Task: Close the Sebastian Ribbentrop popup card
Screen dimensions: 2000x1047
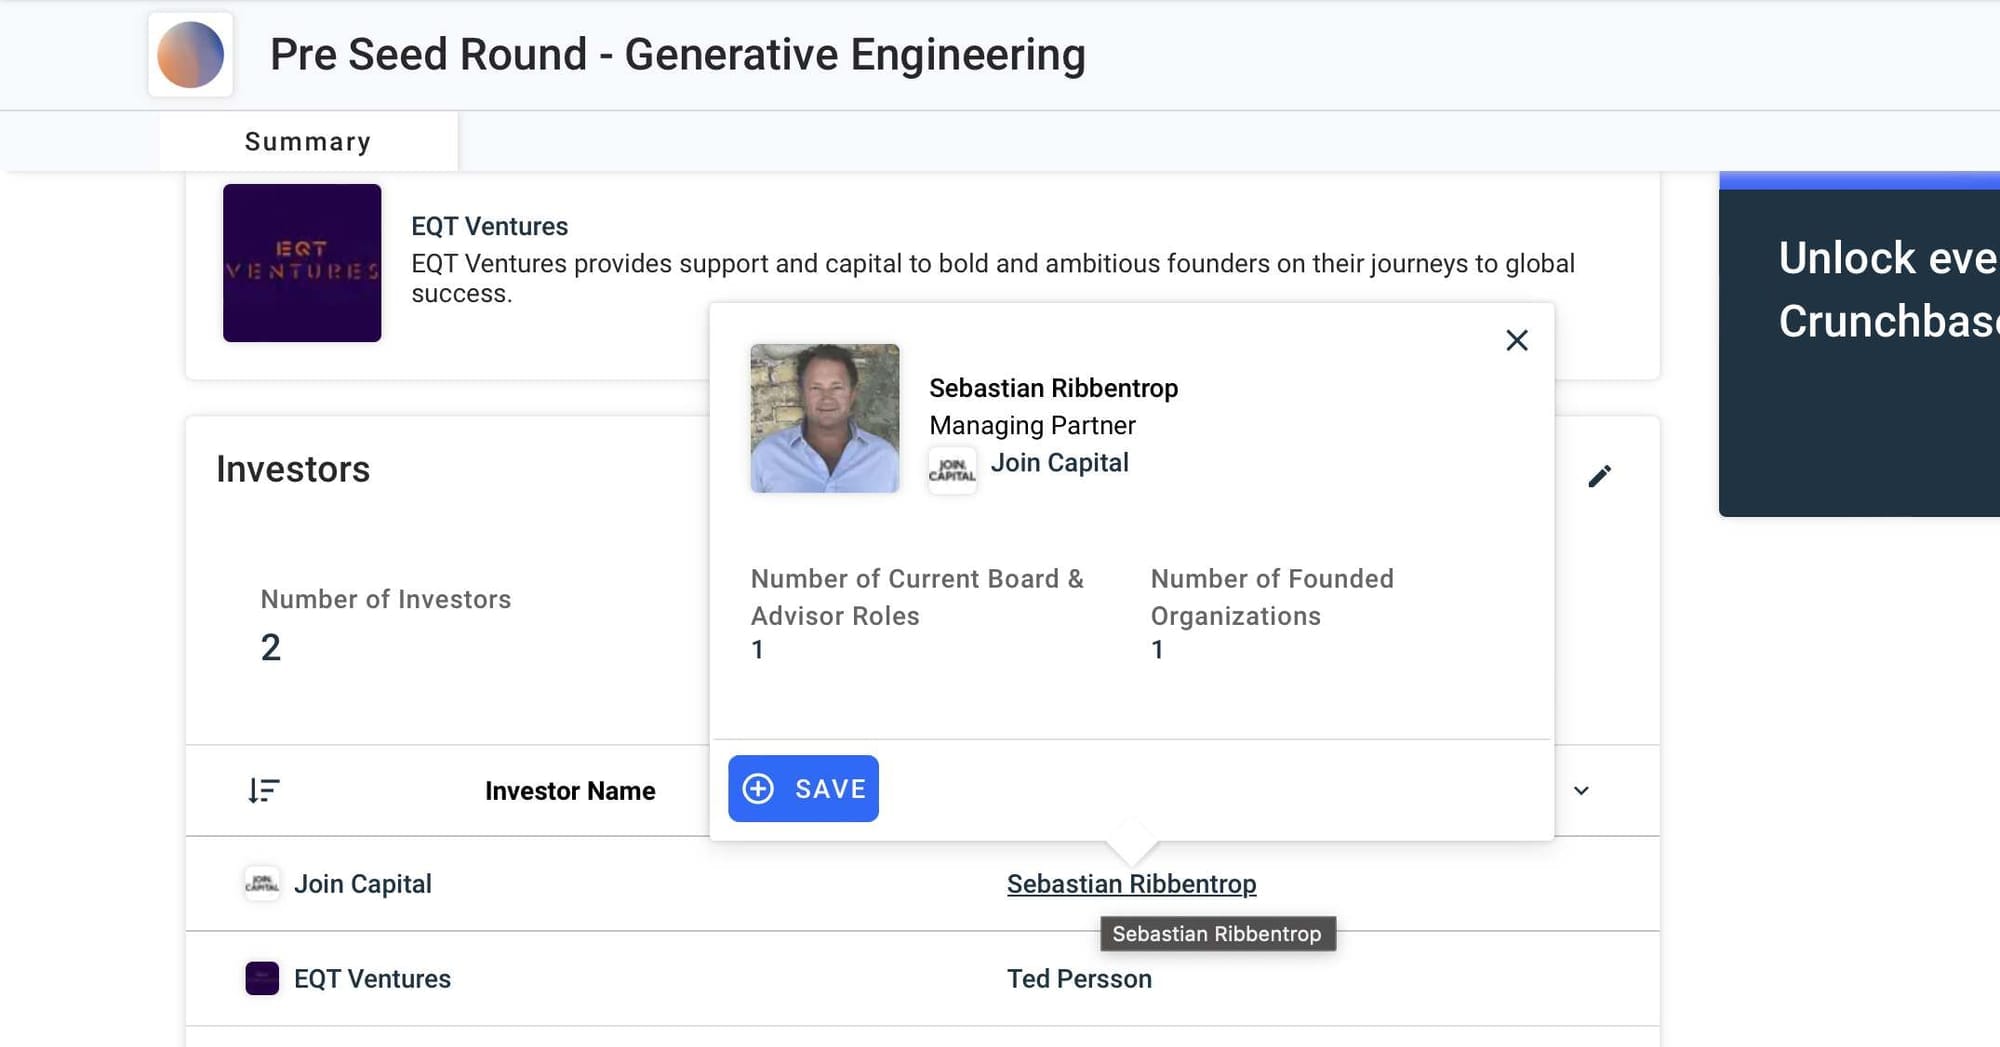Action: (x=1516, y=340)
